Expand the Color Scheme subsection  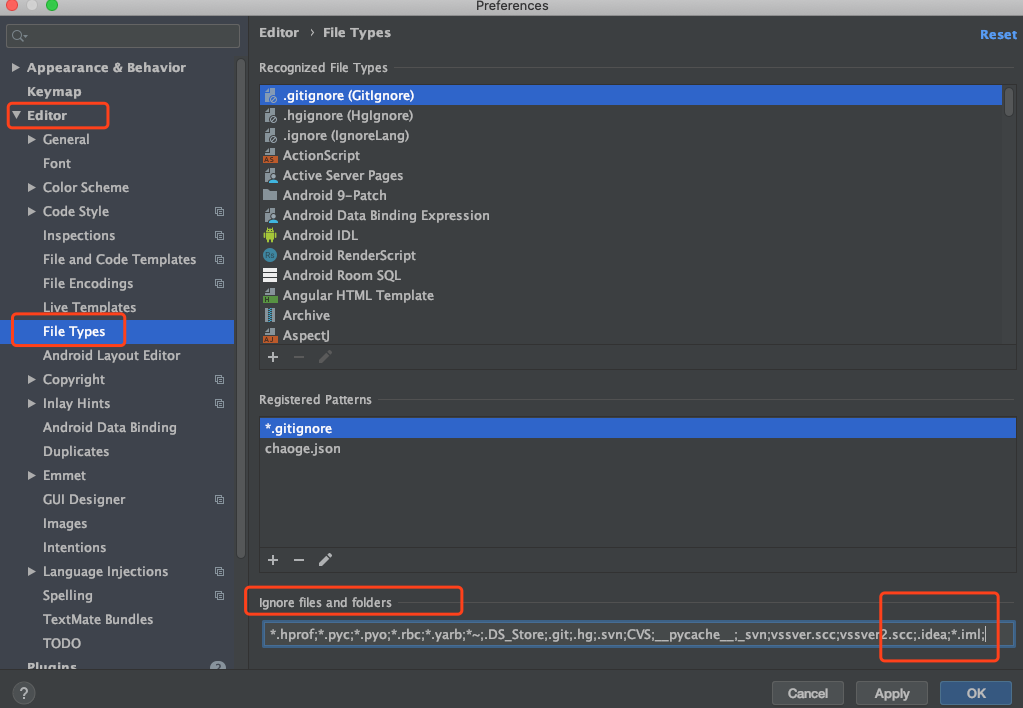click(x=31, y=187)
